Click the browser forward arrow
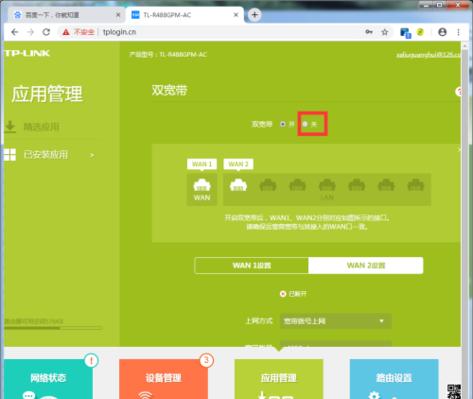This screenshot has width=473, height=399. click(x=30, y=32)
